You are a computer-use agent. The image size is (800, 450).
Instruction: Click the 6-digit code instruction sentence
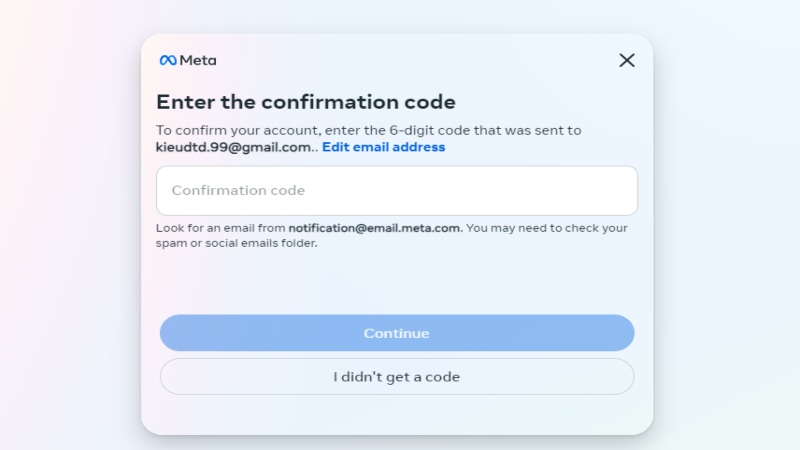pyautogui.click(x=368, y=131)
